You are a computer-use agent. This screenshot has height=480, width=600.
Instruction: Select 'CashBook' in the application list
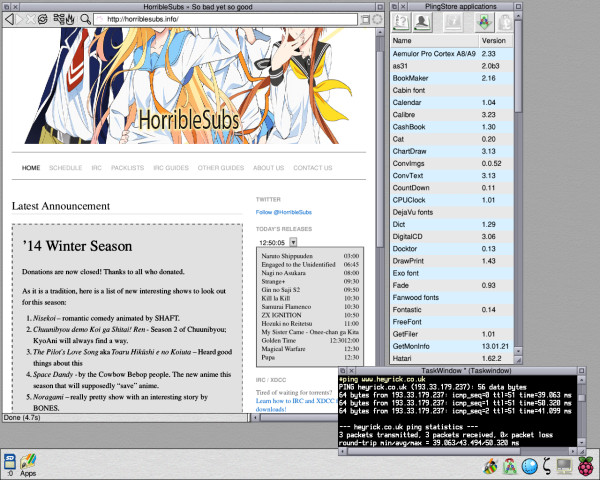pos(452,127)
